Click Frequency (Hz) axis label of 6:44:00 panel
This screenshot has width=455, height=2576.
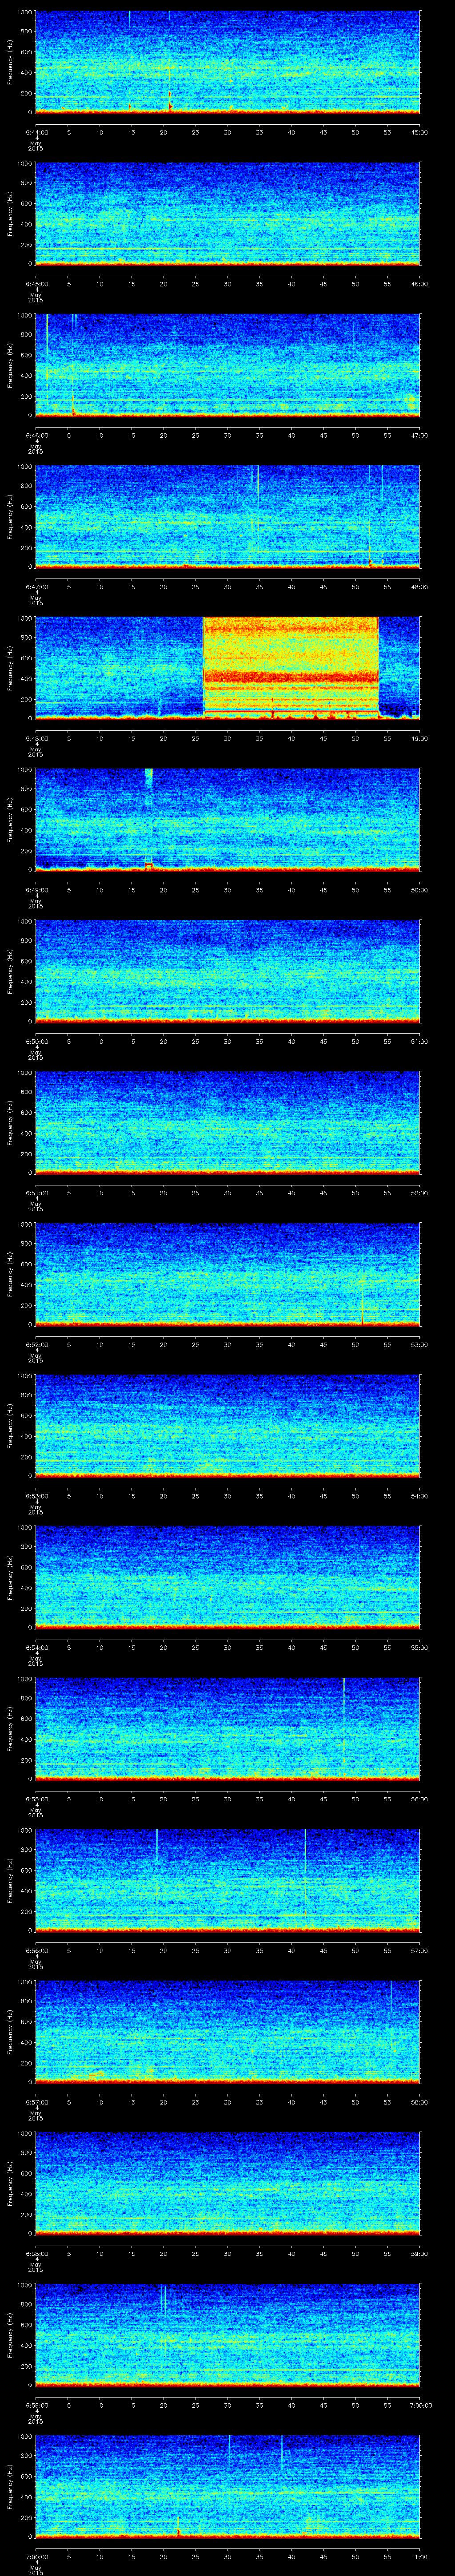tap(10, 63)
